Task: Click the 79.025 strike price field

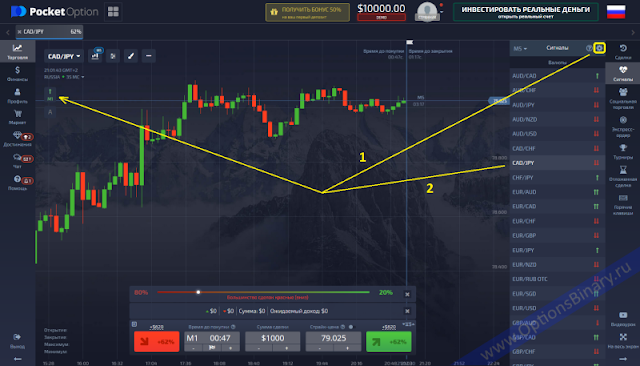Action: click(333, 338)
